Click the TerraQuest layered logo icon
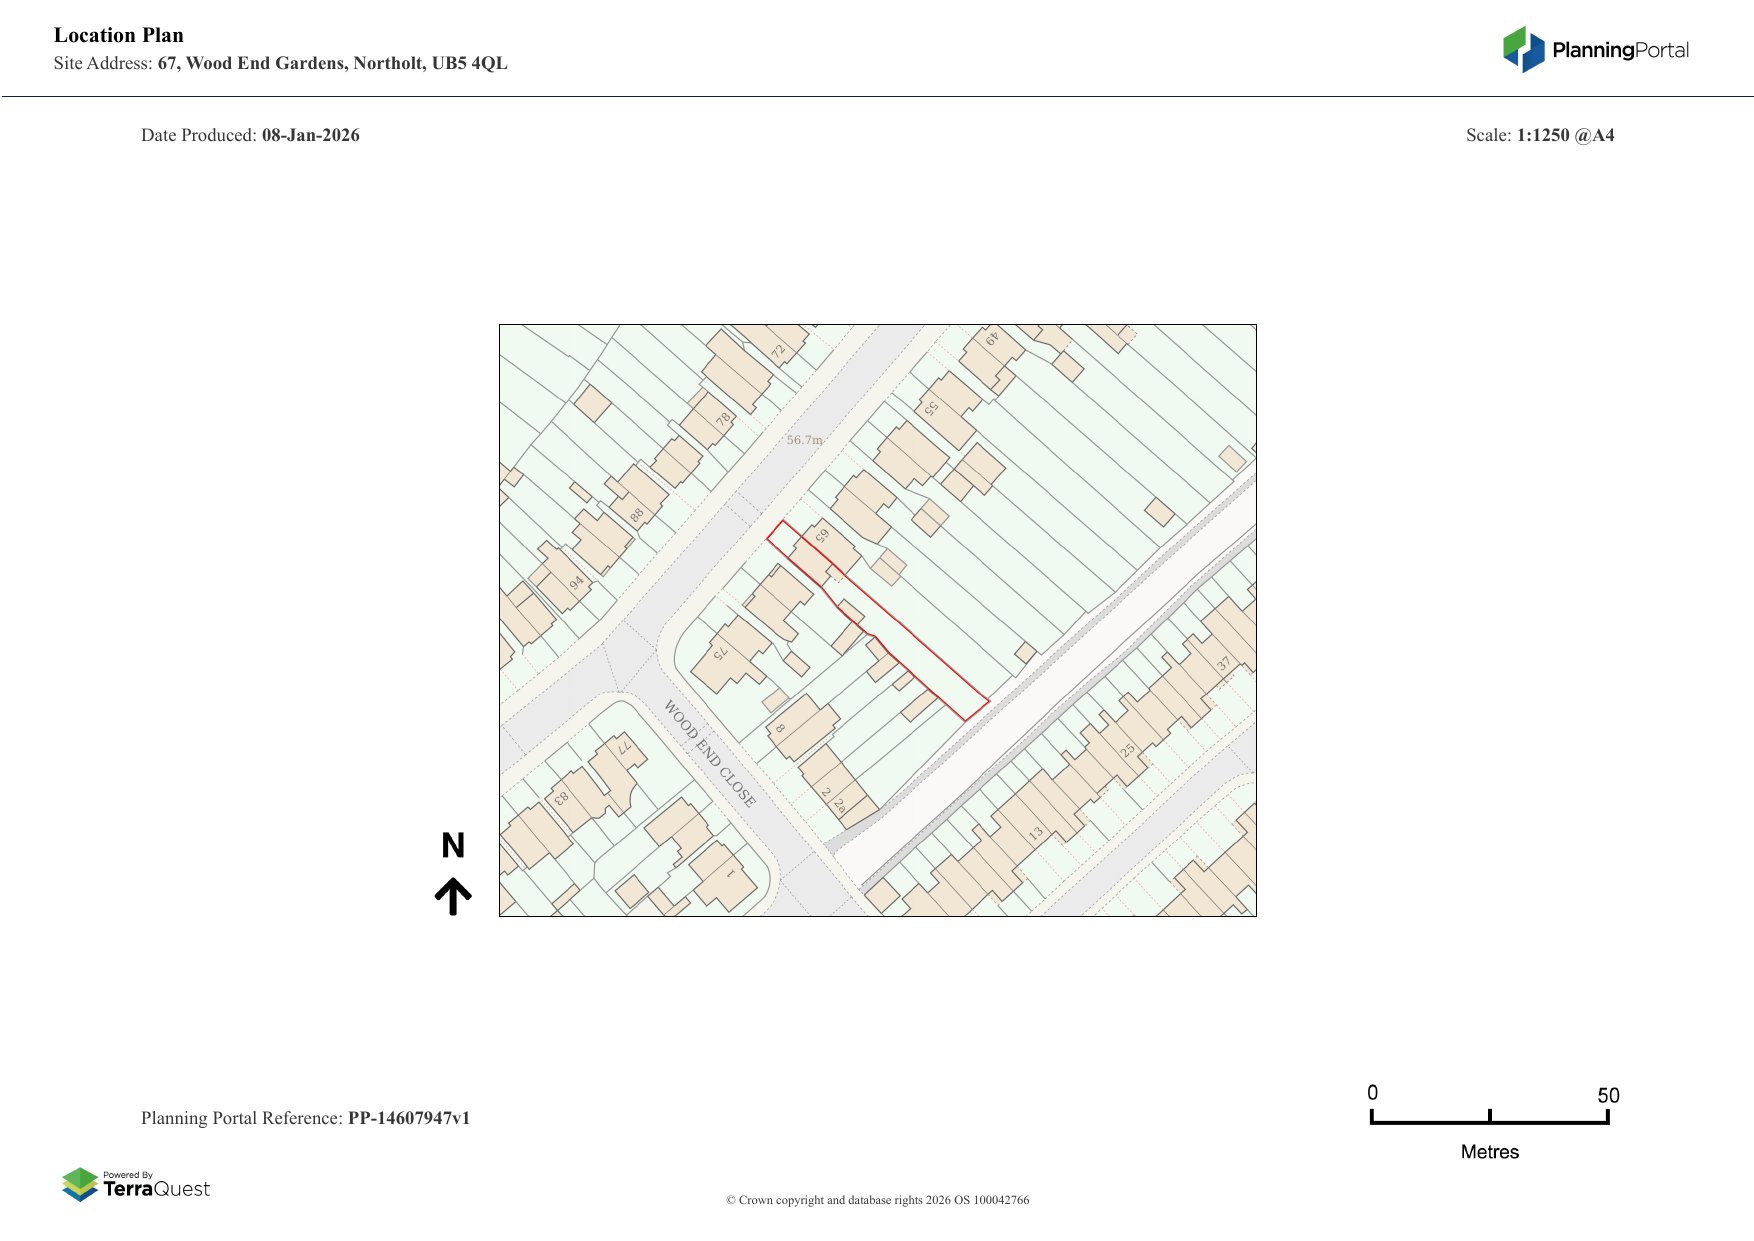Screen dimensions: 1754x1241 point(80,1184)
